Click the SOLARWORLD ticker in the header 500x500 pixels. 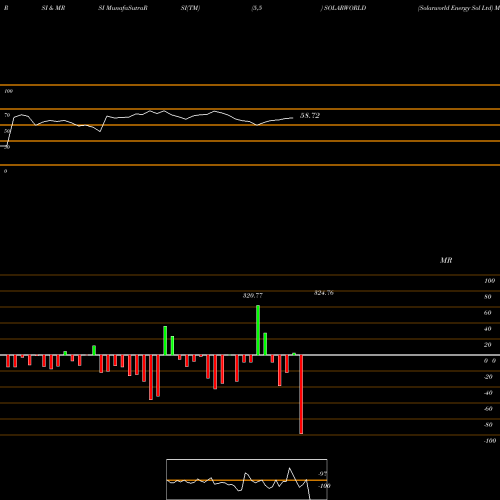[345, 8]
